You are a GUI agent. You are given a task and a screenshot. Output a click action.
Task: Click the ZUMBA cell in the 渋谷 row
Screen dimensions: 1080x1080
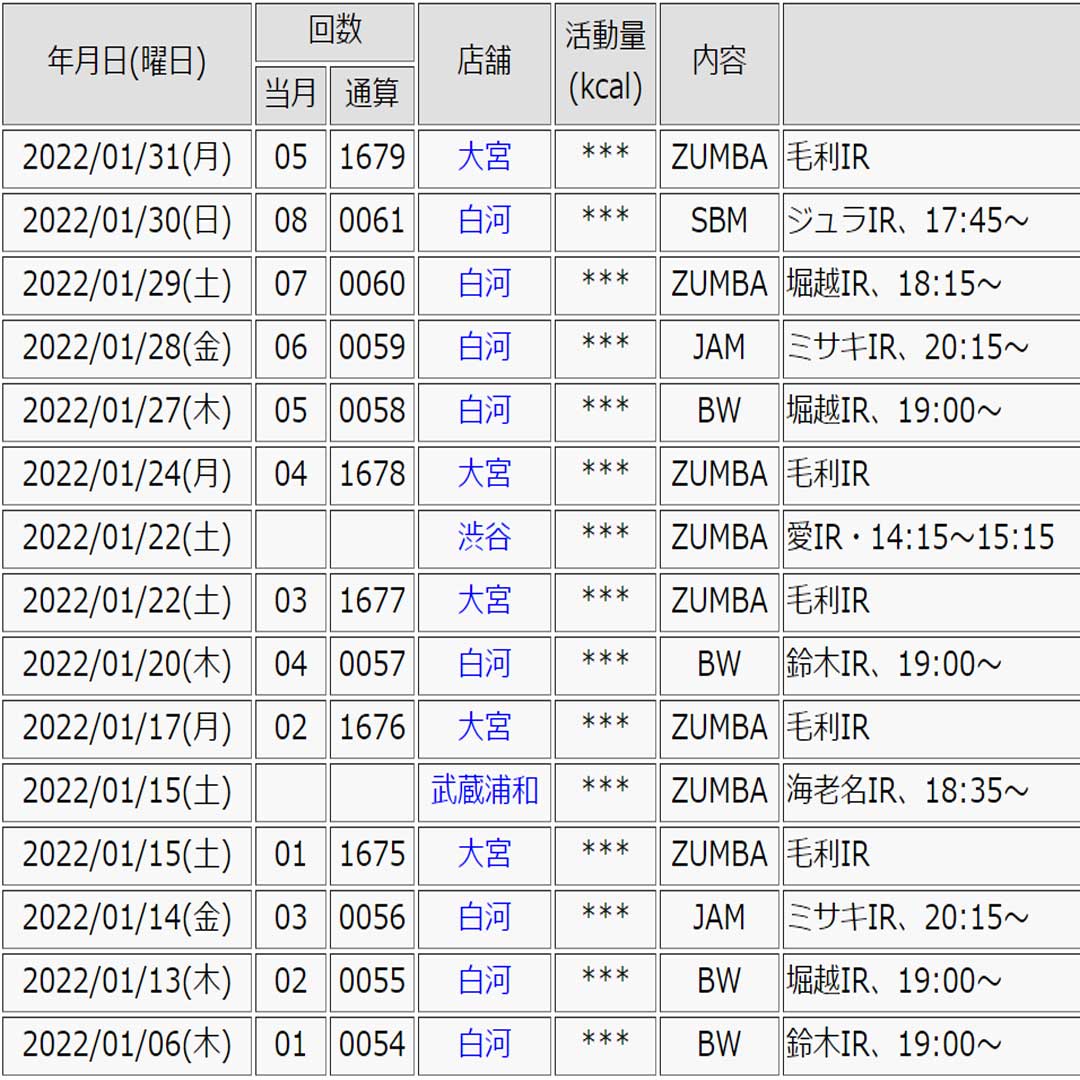click(719, 539)
